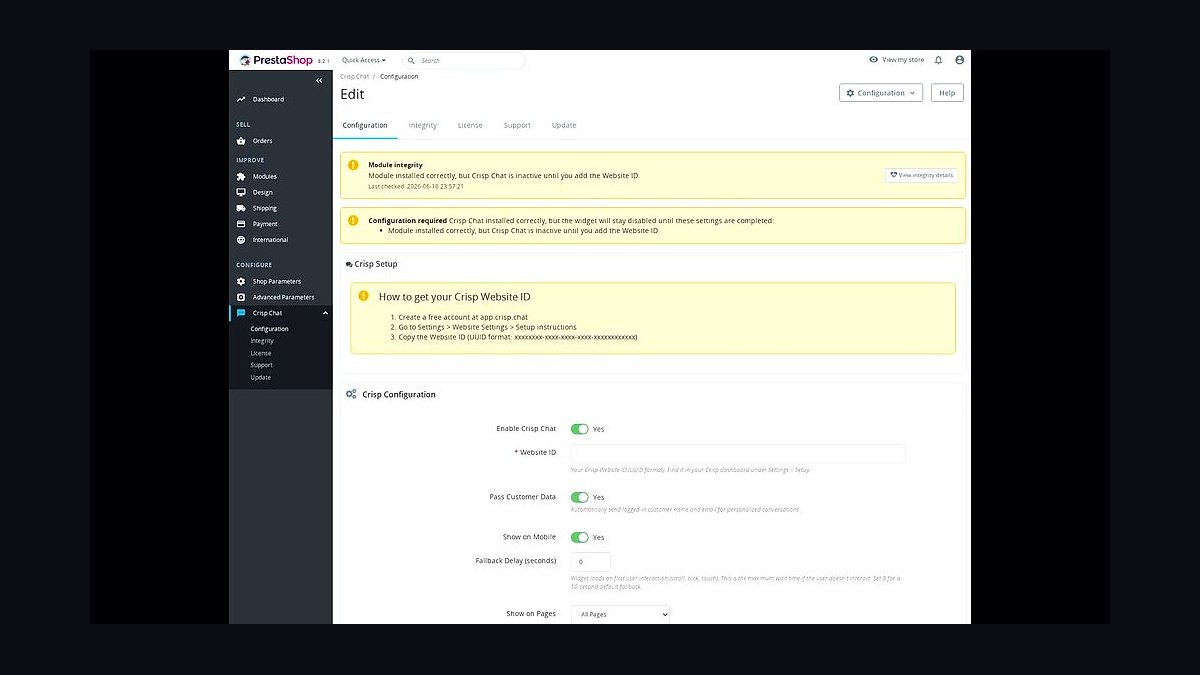
Task: Click the 'Crisp Configuration' section heading
Action: [399, 395]
